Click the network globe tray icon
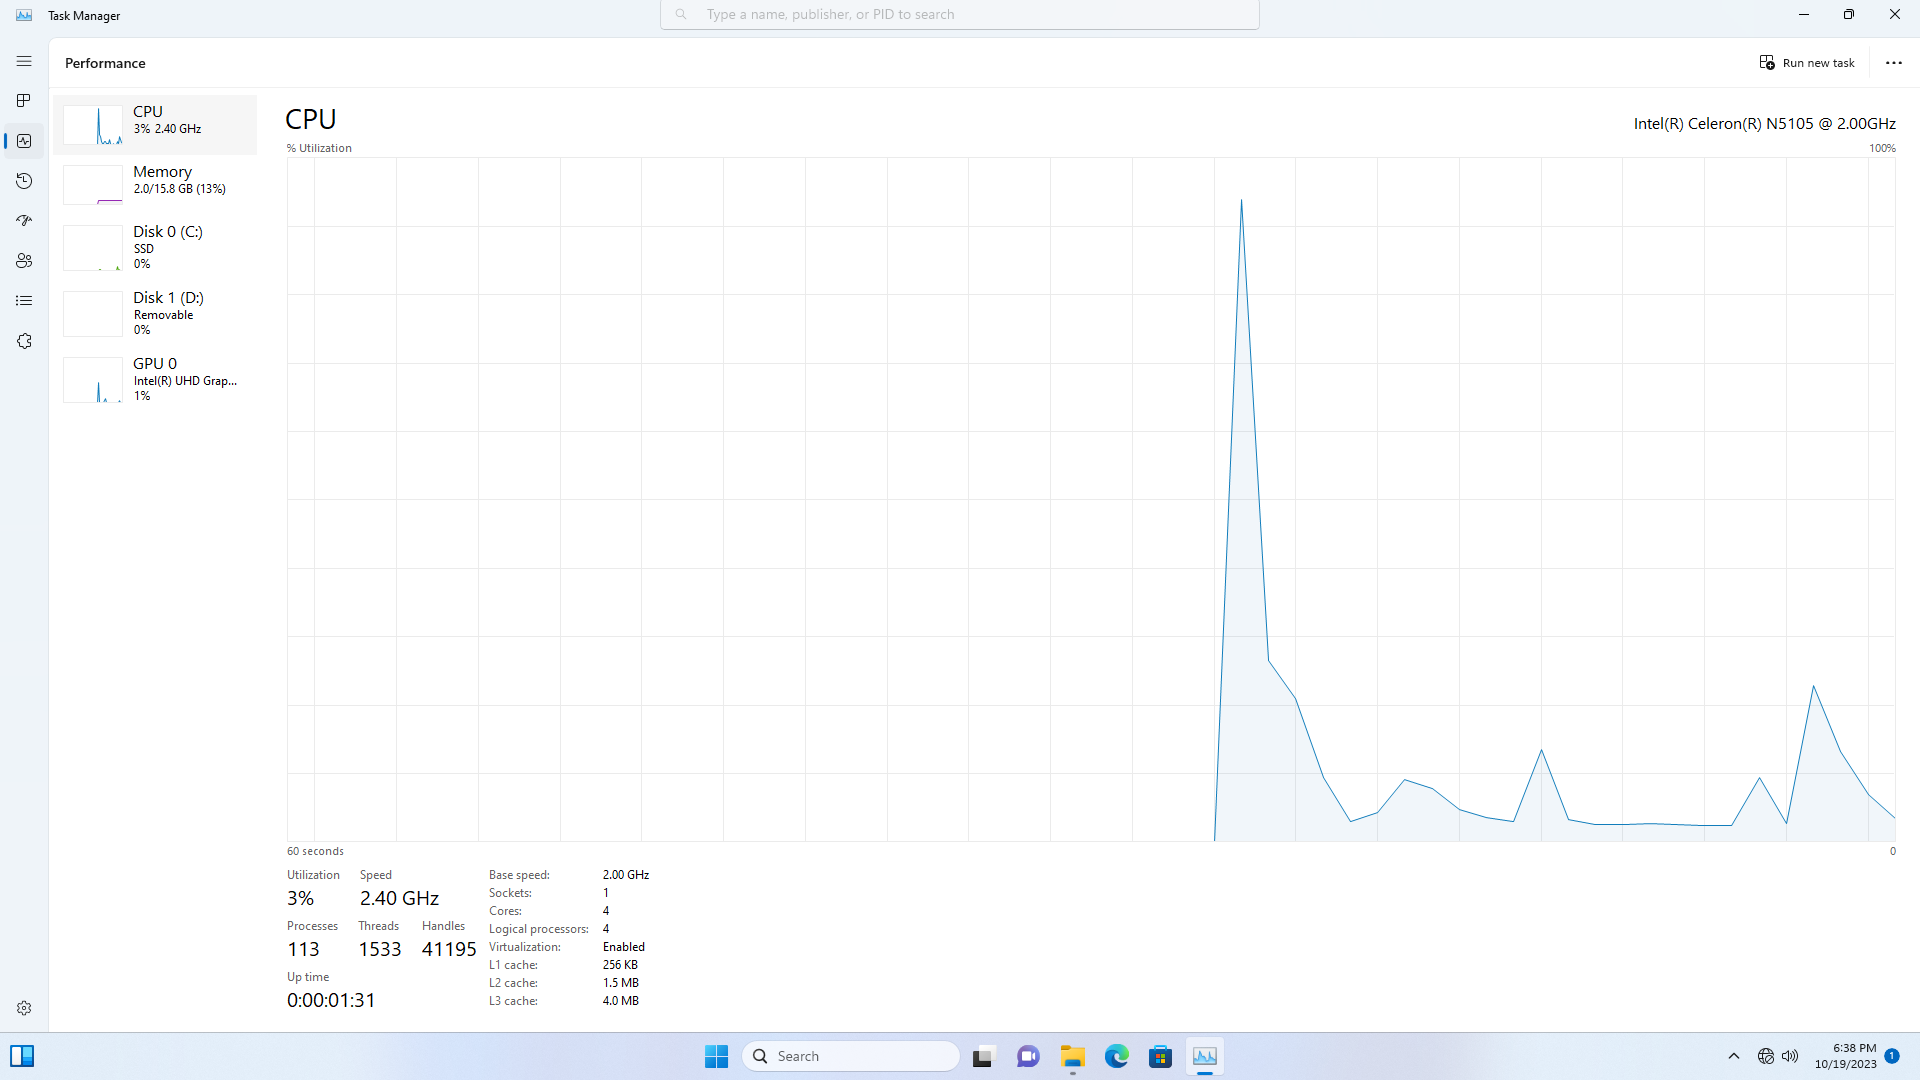 click(x=1766, y=1056)
